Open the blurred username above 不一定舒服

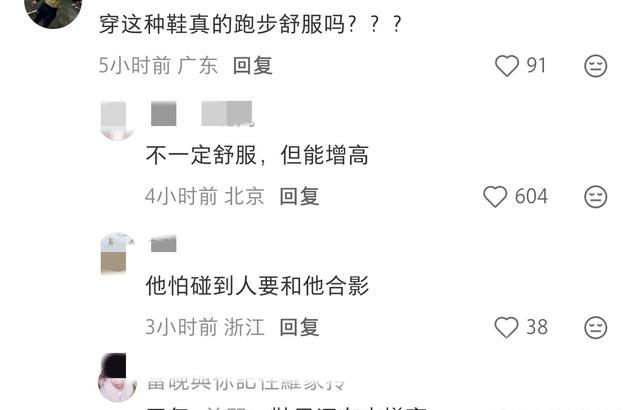click(202, 114)
